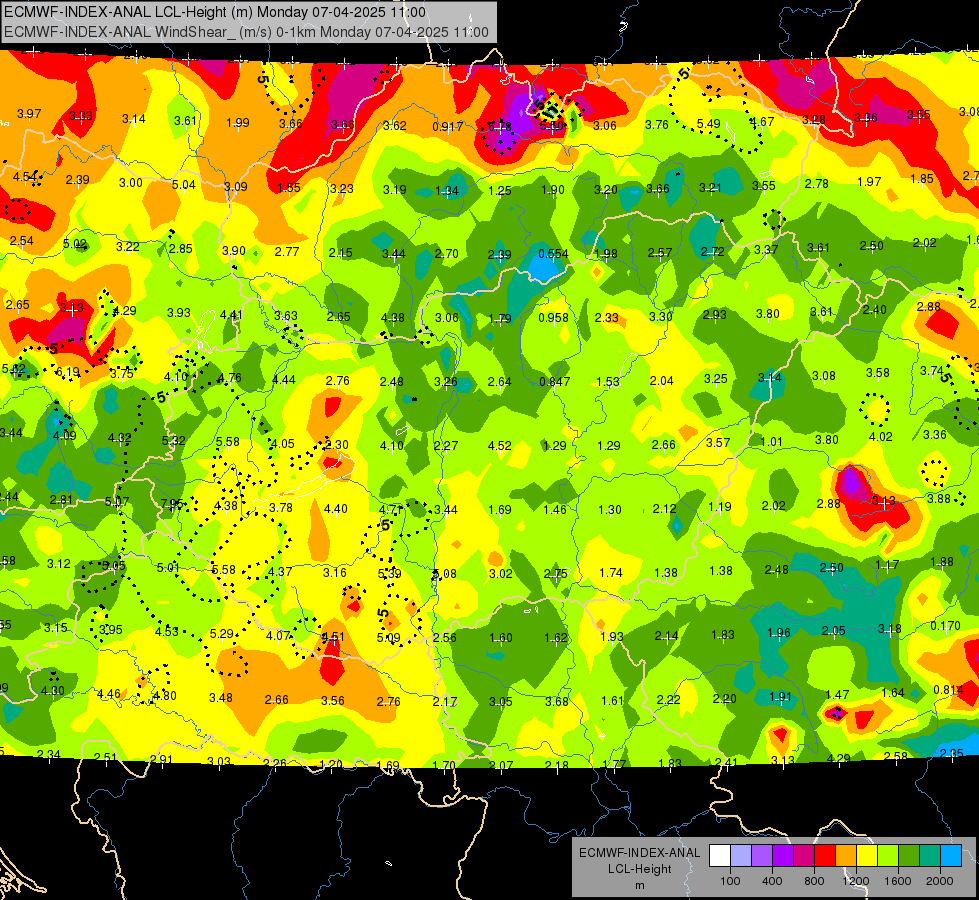Click the LCL-Height (m) header title line

pyautogui.click(x=215, y=12)
